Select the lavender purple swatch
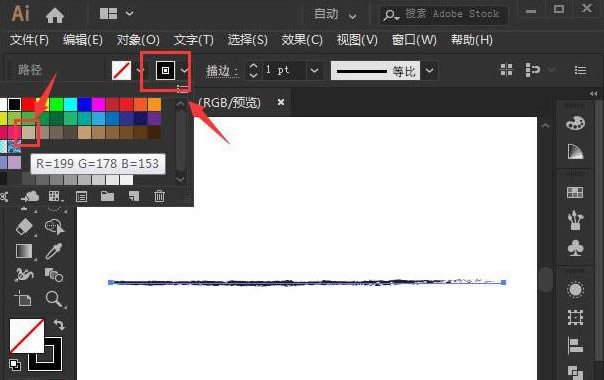The height and width of the screenshot is (380, 604). 14,162
